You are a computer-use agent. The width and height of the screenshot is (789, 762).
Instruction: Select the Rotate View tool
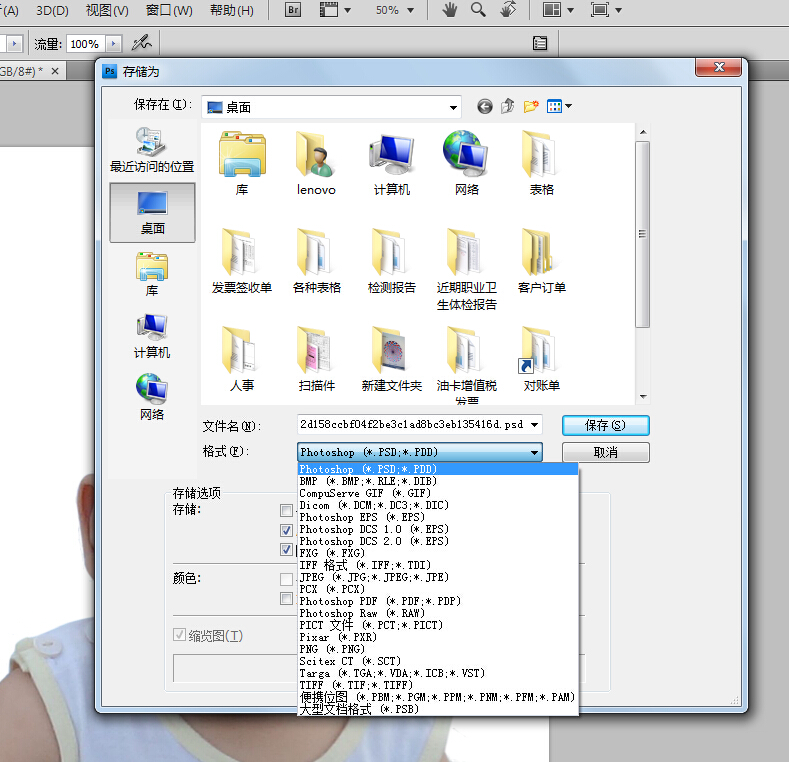coord(508,10)
